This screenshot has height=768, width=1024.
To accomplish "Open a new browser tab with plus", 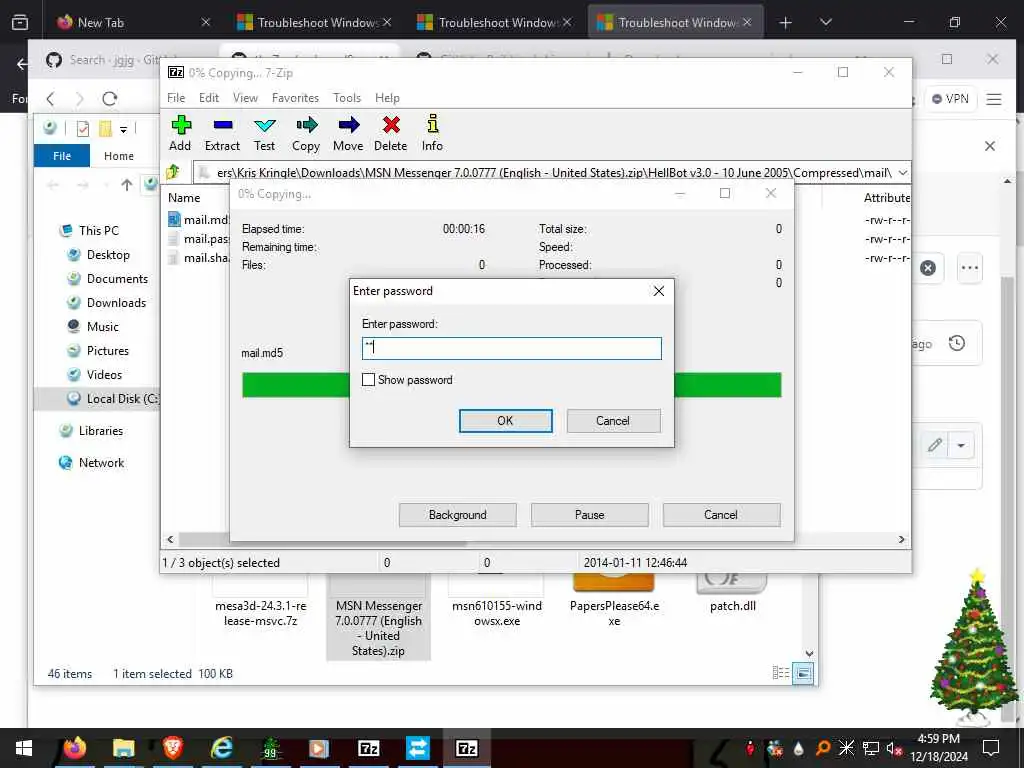I will pyautogui.click(x=786, y=22).
